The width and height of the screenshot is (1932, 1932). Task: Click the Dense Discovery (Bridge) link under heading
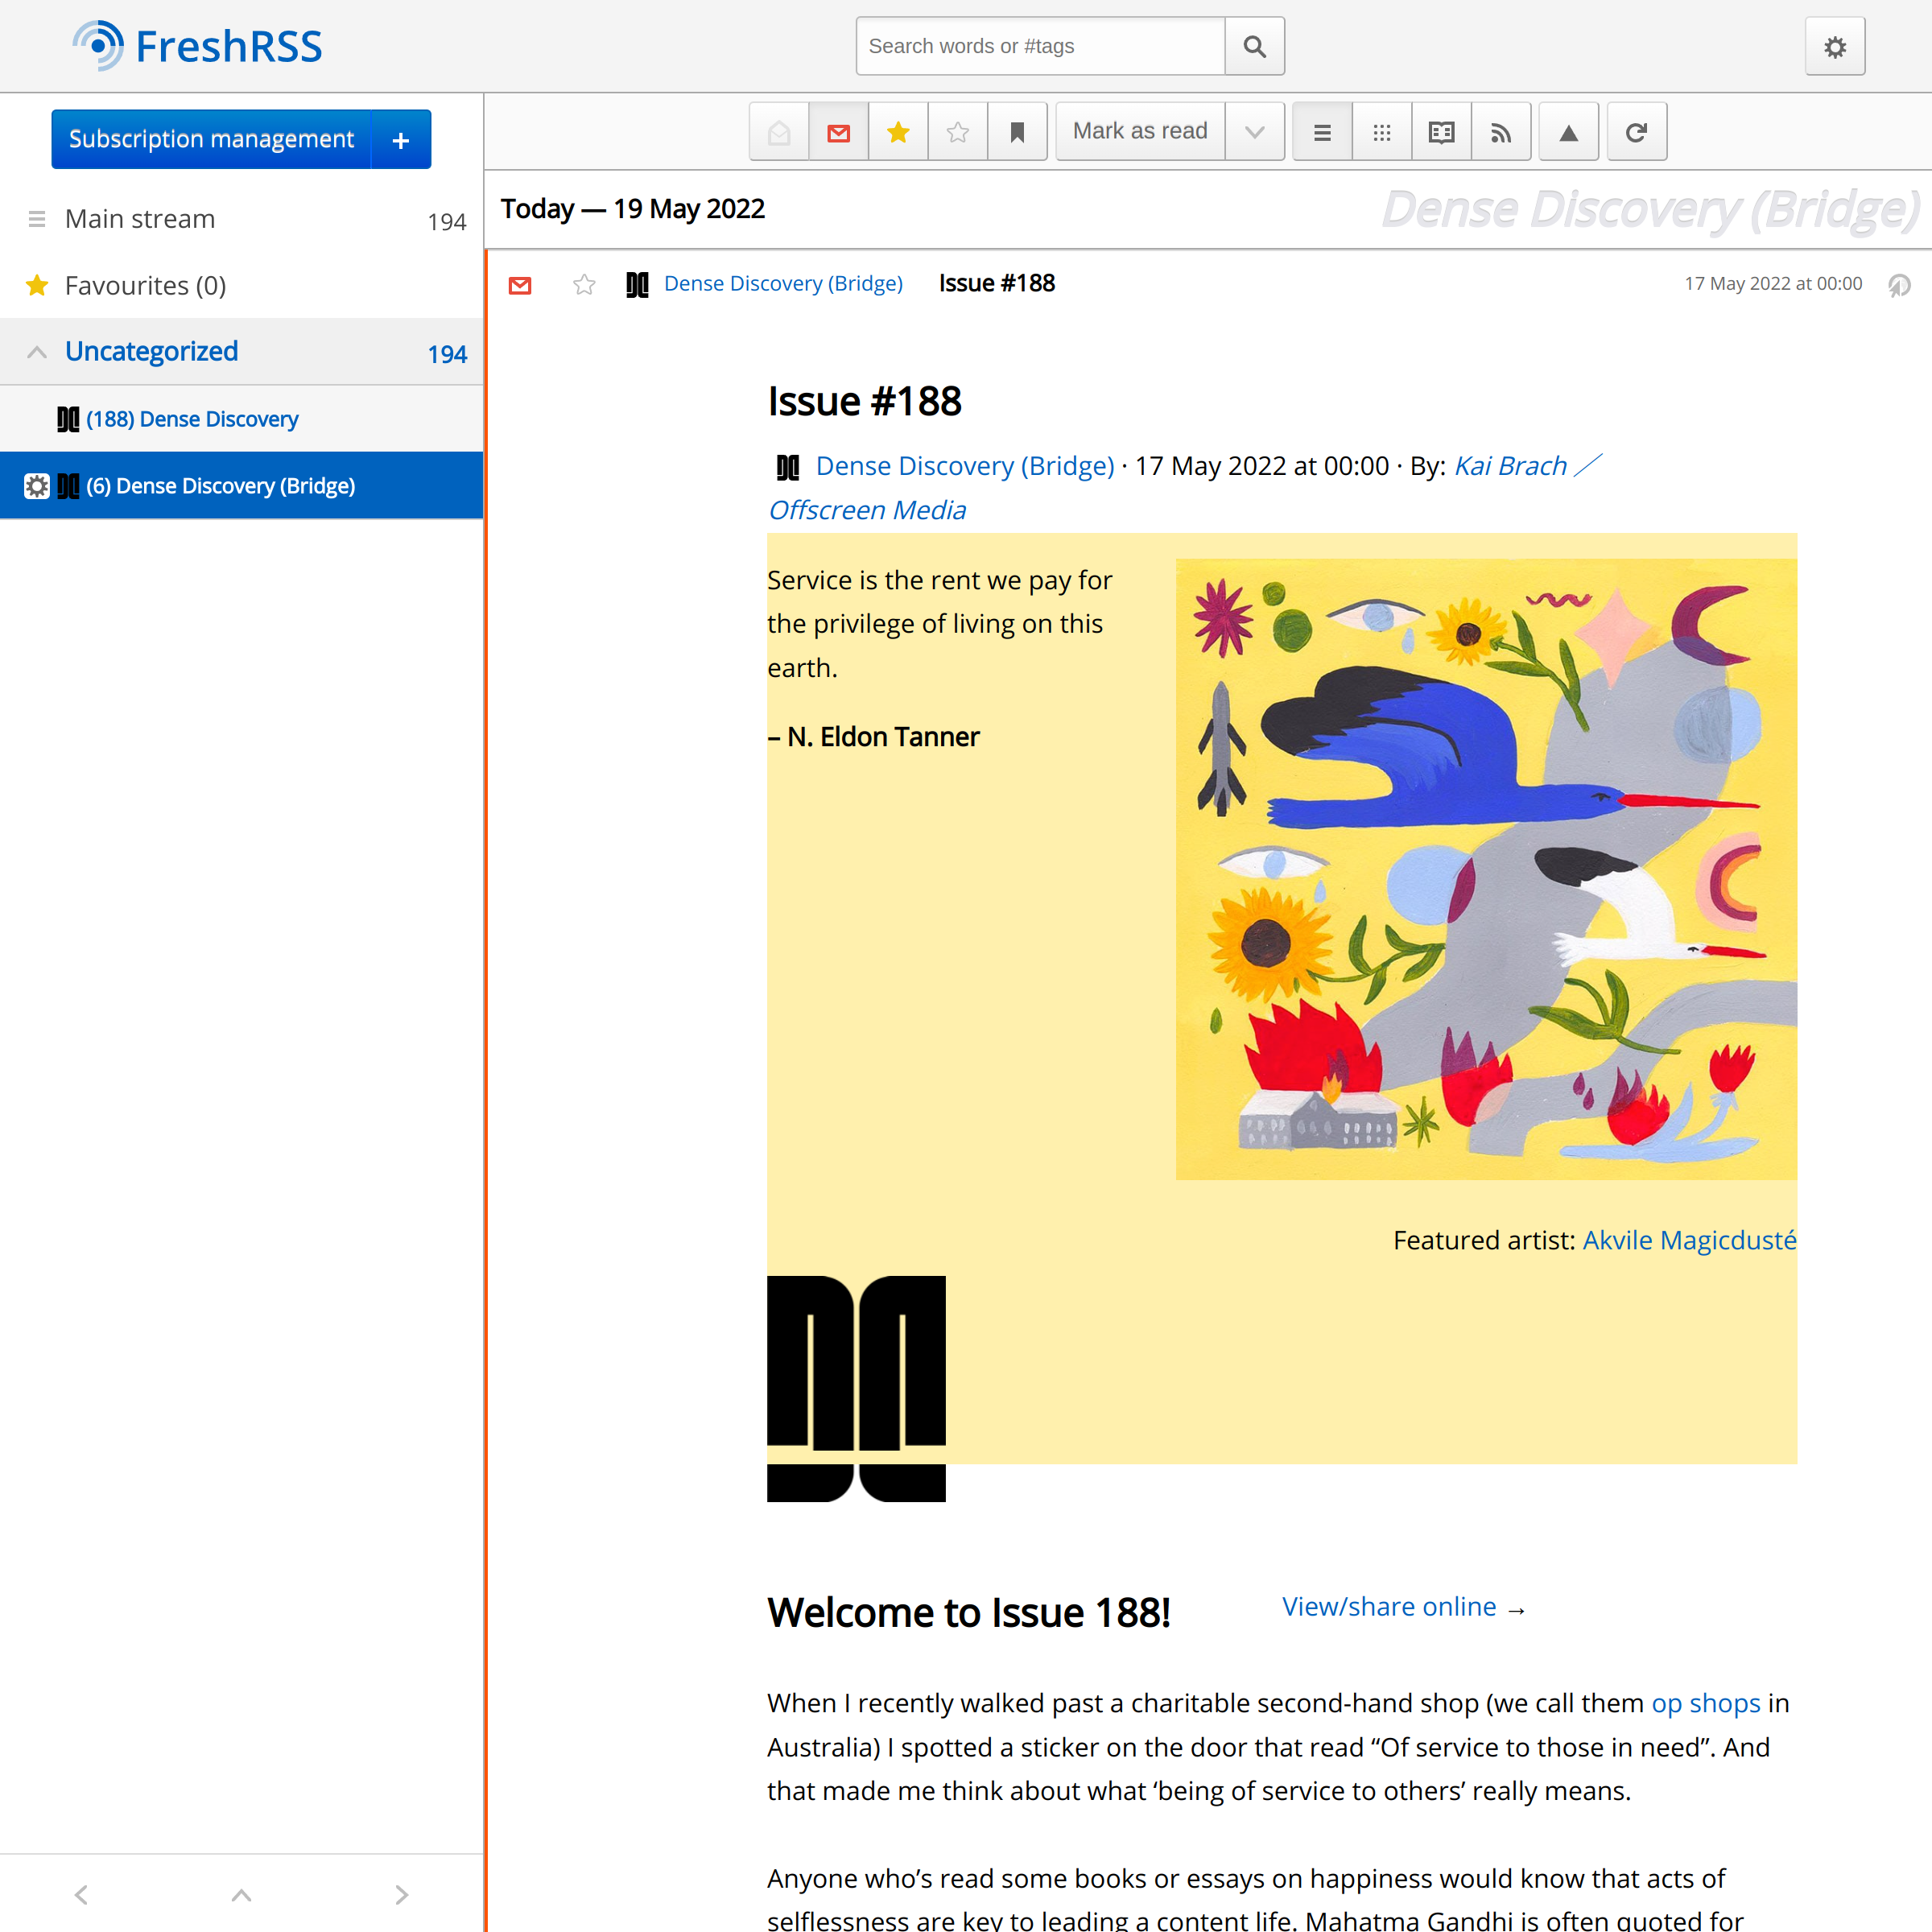[965, 466]
